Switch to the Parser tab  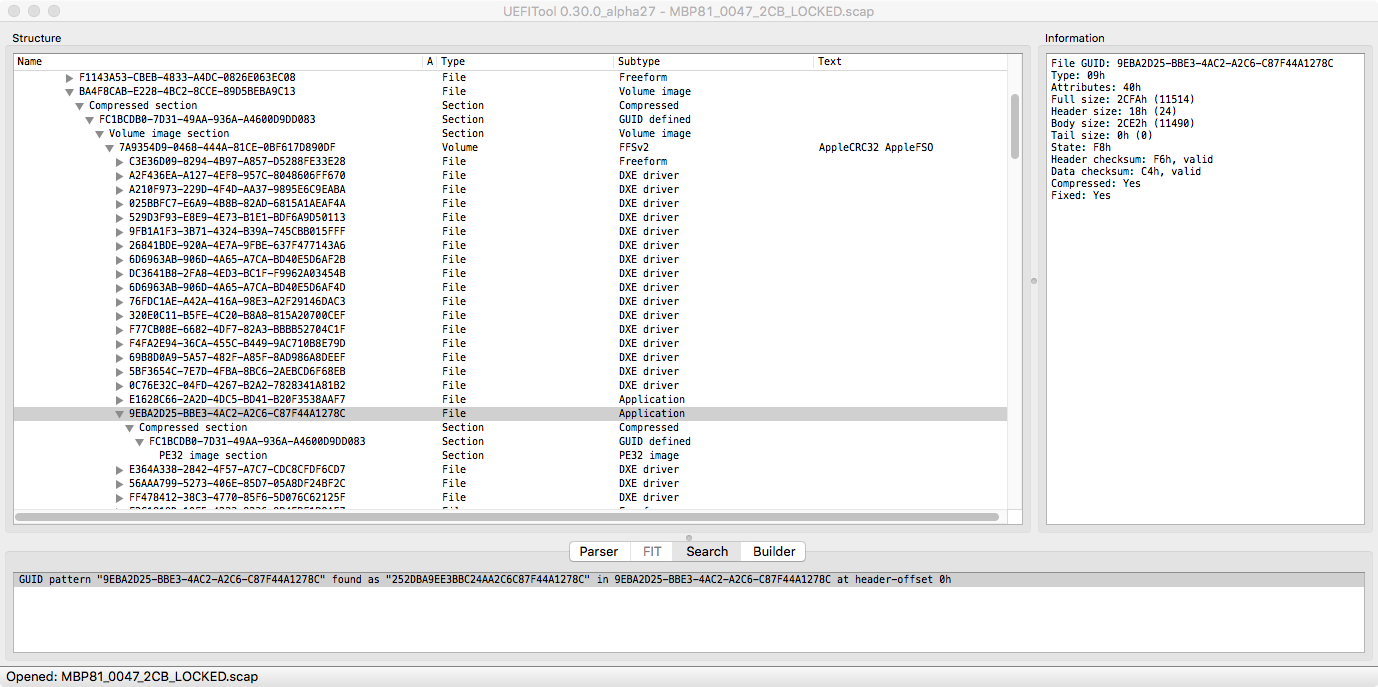(x=599, y=551)
